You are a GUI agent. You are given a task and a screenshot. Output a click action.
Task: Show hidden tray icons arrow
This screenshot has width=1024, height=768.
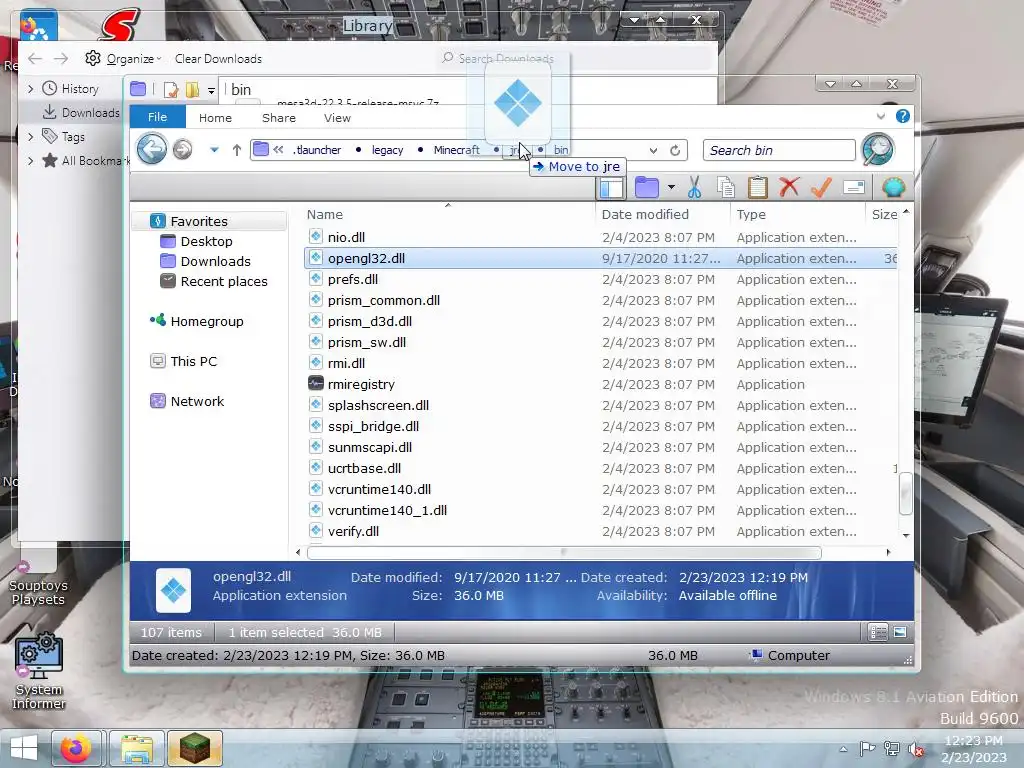843,749
